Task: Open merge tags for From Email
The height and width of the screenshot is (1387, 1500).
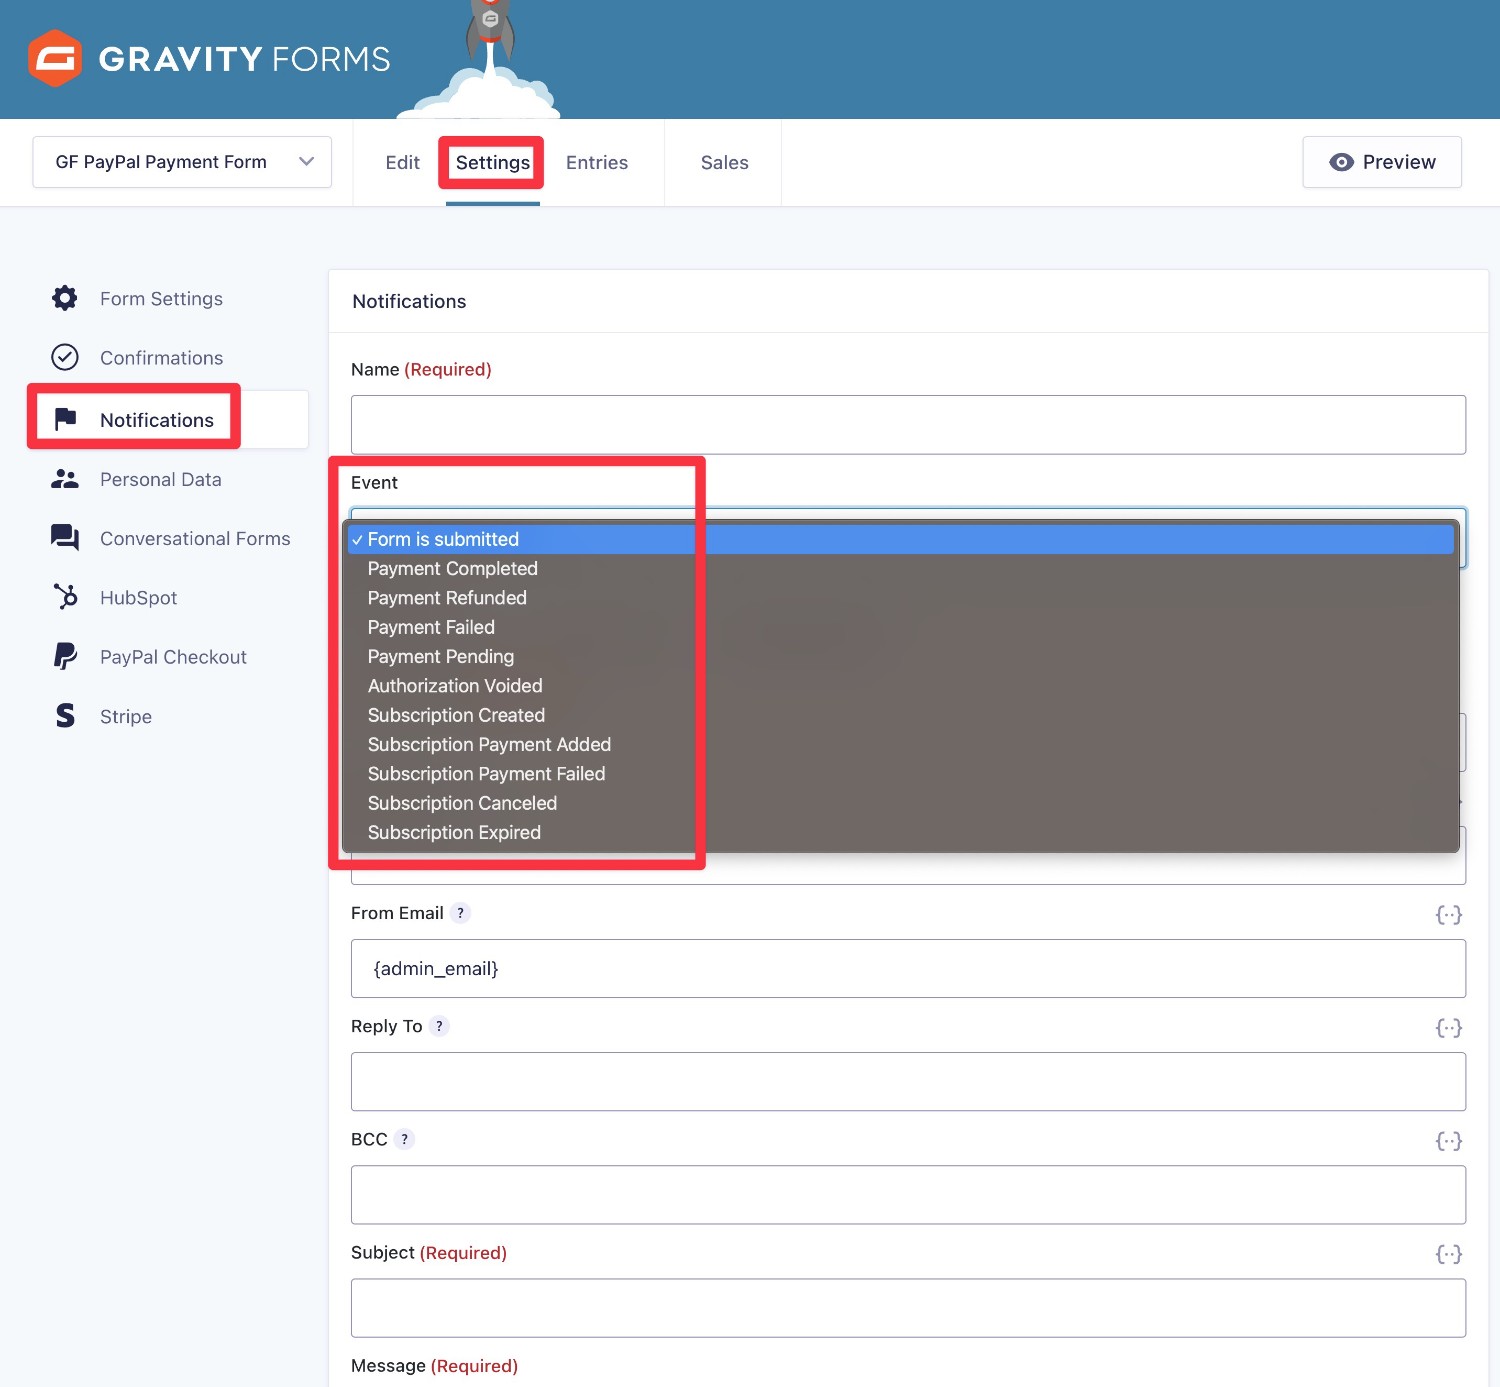Action: click(1448, 914)
